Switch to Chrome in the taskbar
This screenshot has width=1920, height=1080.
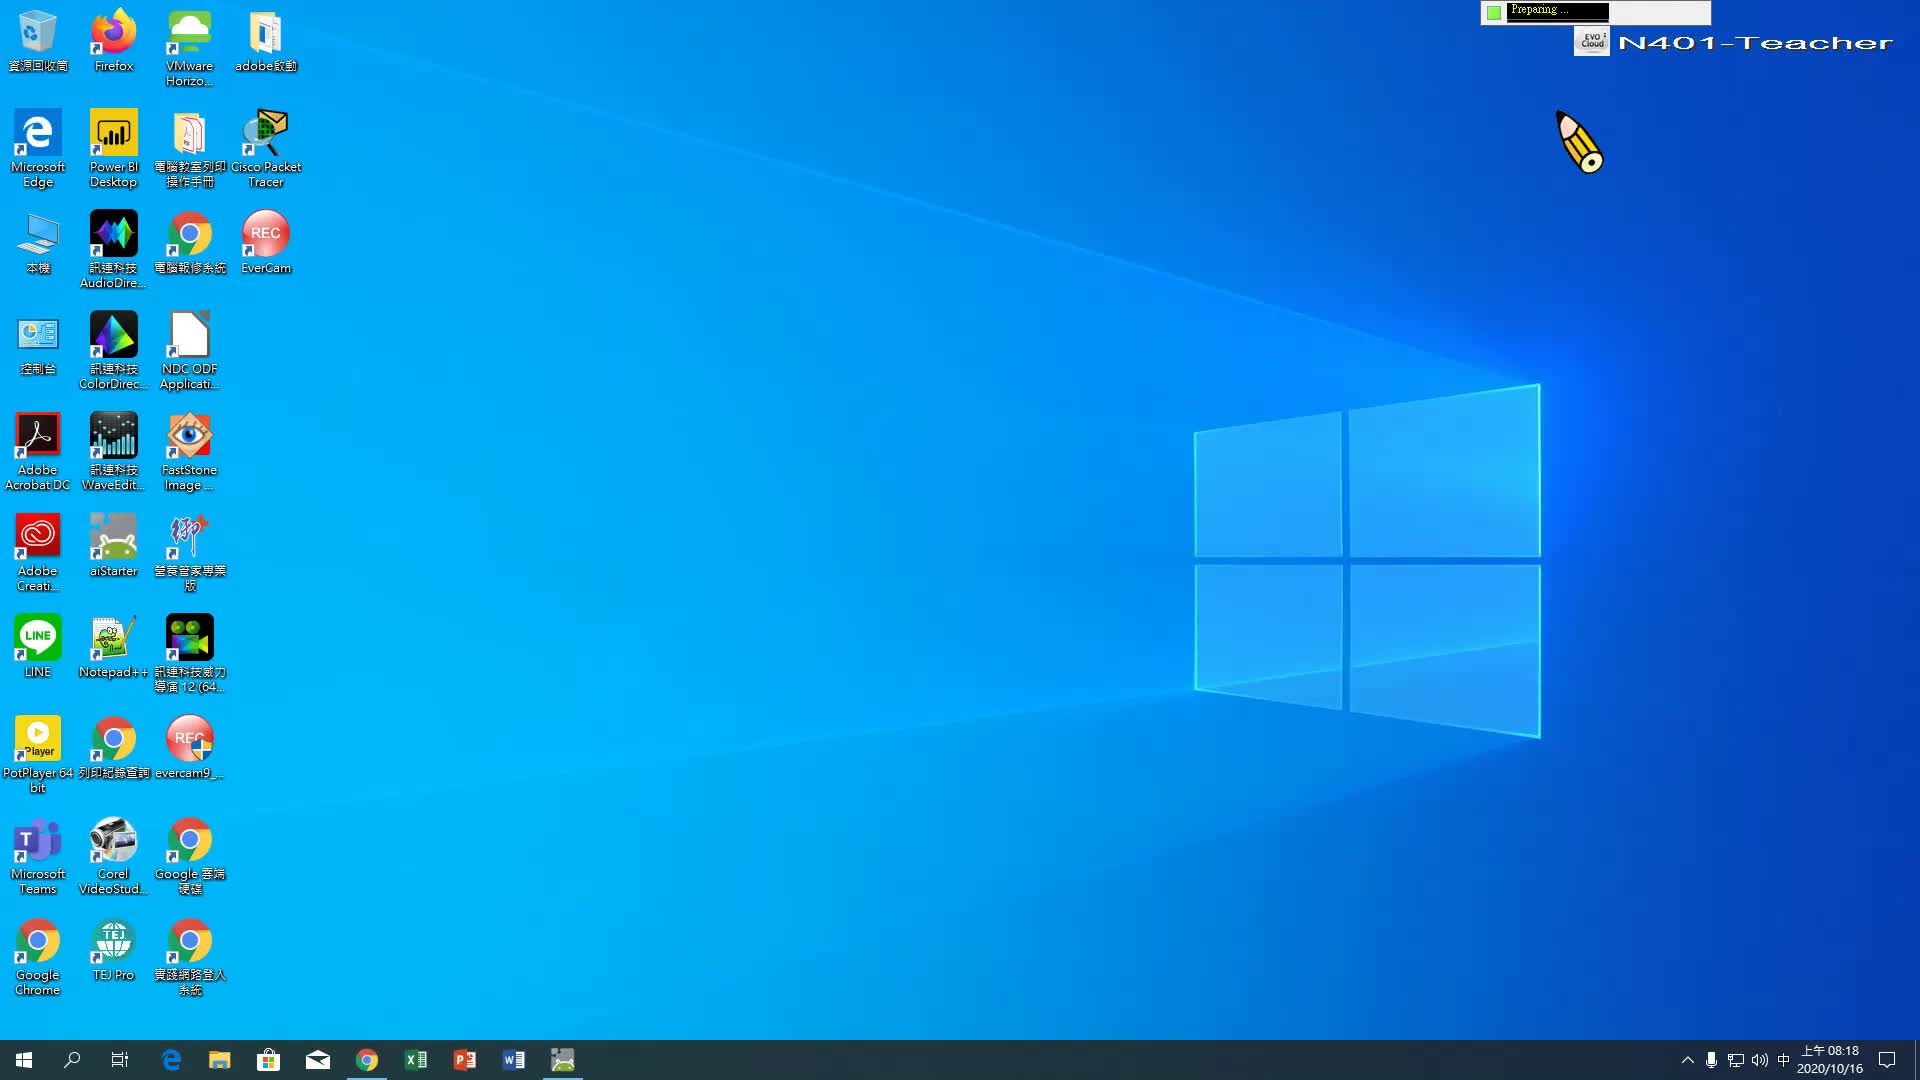click(367, 1060)
